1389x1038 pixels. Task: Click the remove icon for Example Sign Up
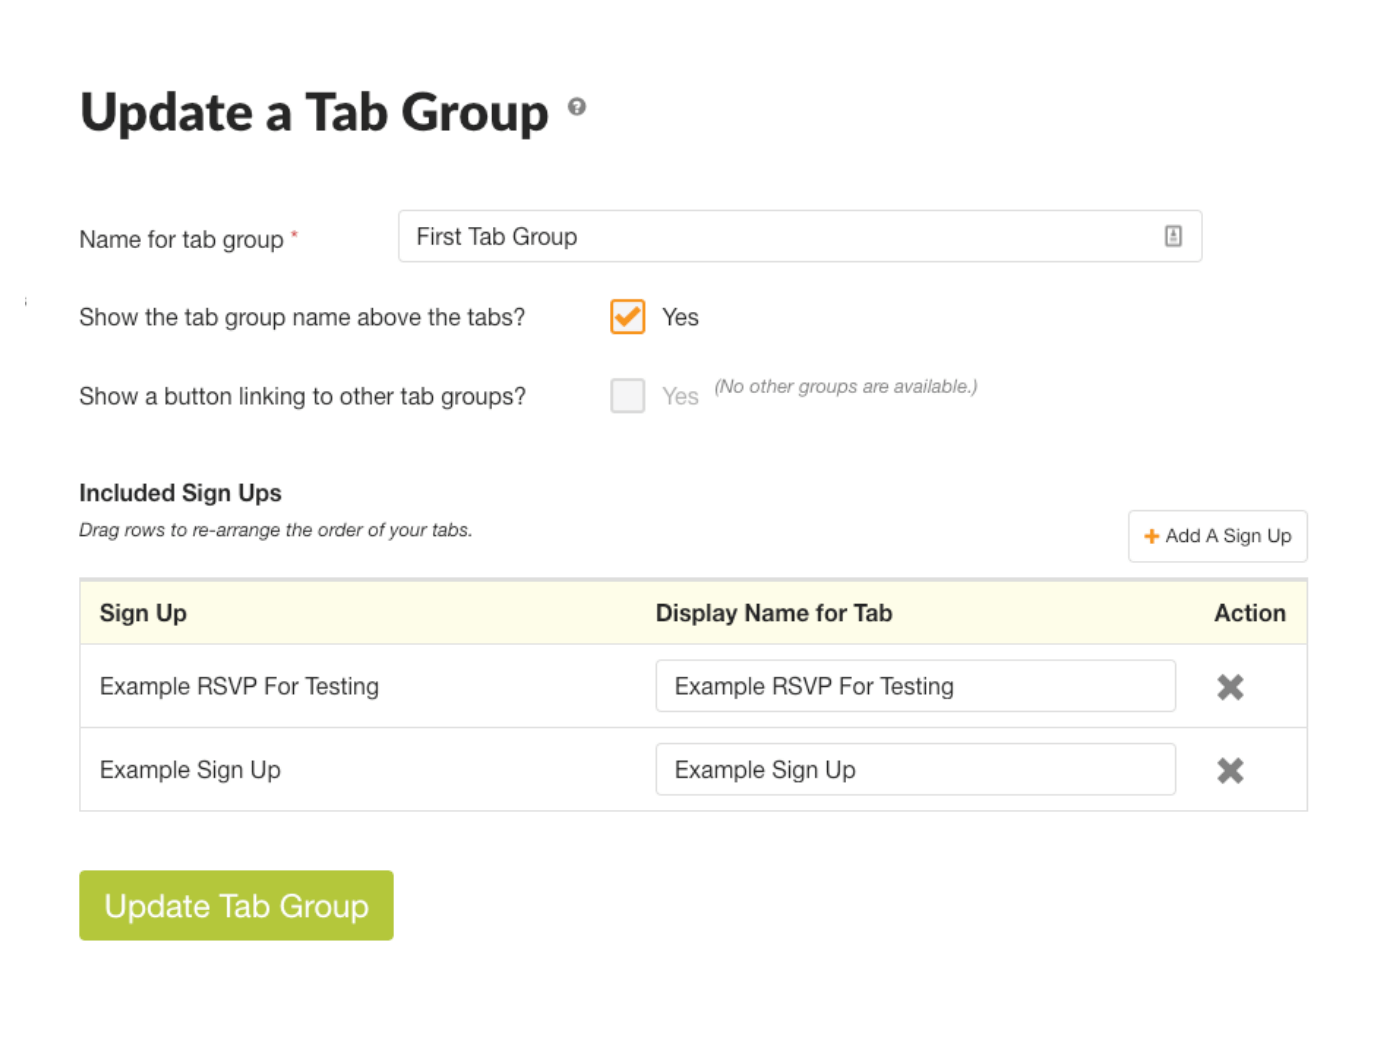coord(1230,770)
